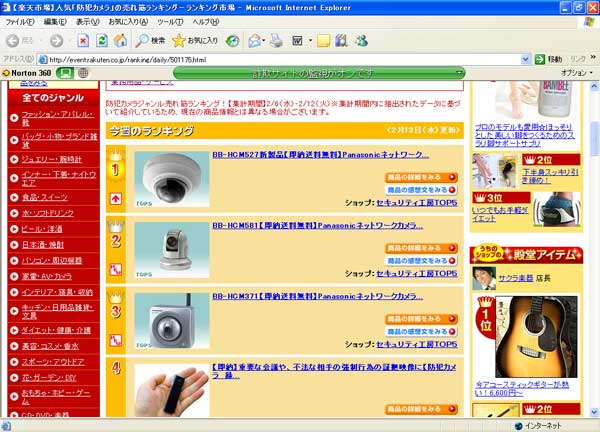600x432 pixels.
Task: Click the green Norton monitor icon
Action: pos(65,73)
